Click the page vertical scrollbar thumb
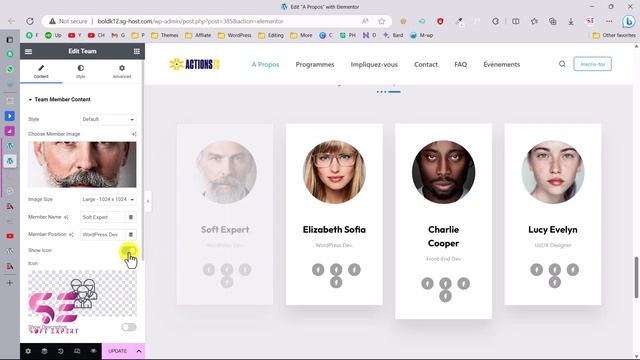This screenshot has width=640, height=360. 636,278
